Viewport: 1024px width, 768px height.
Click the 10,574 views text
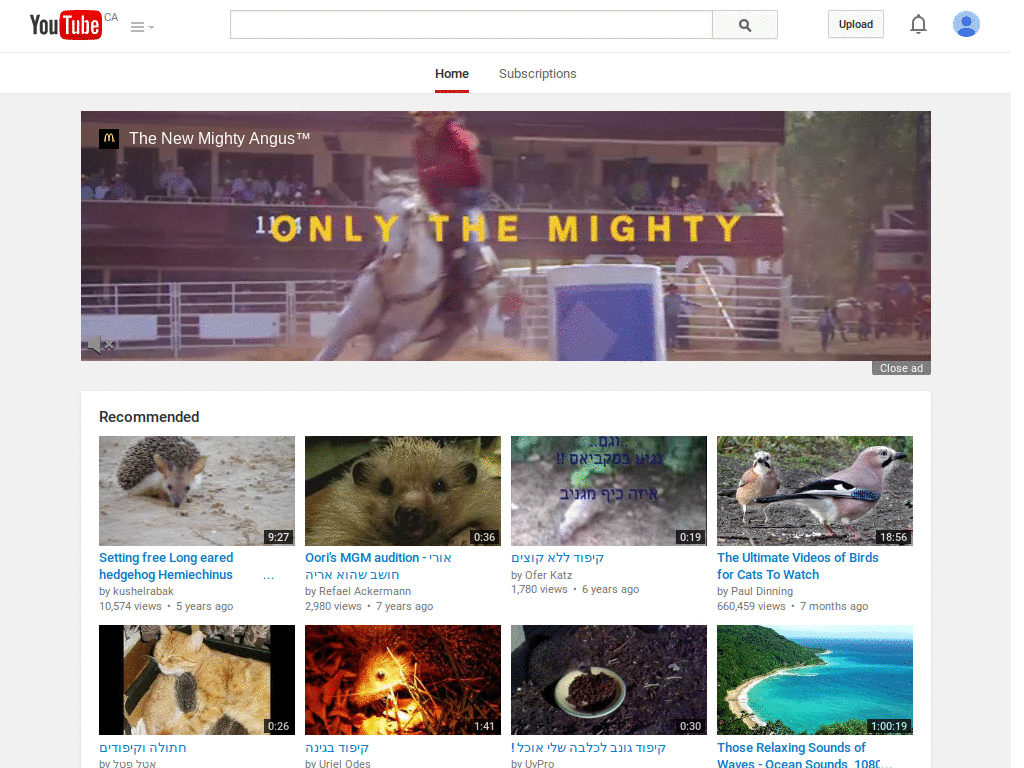tap(130, 607)
